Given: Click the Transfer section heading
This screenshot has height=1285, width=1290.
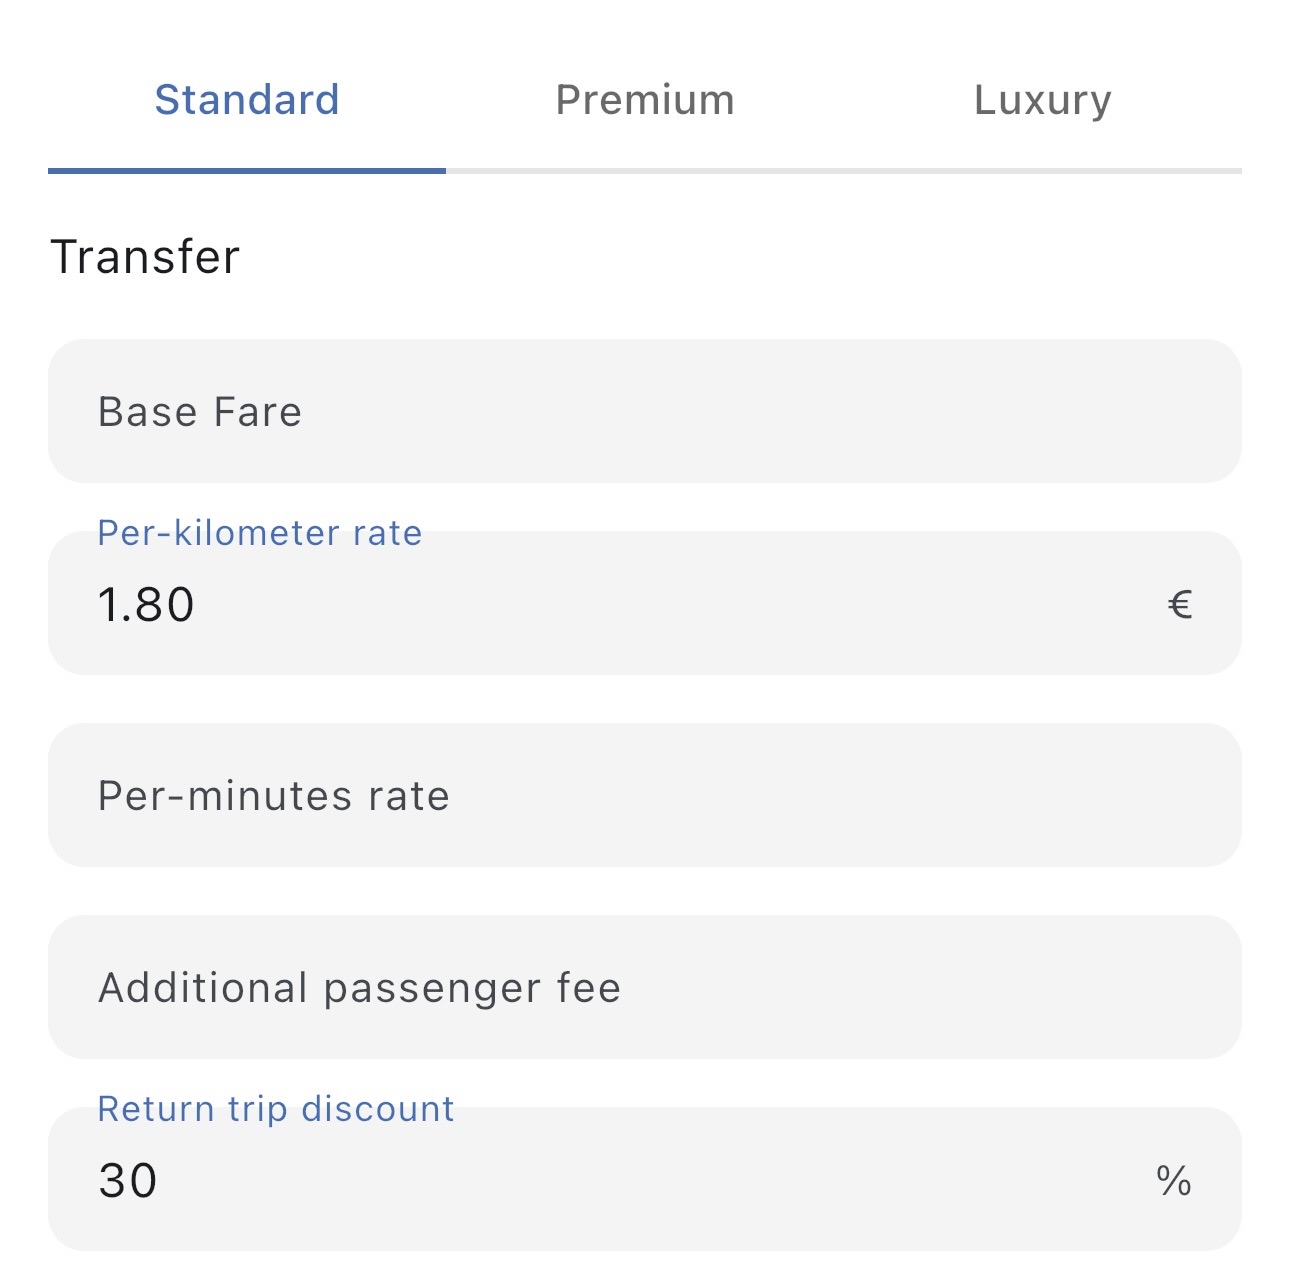Looking at the screenshot, I should click(147, 256).
